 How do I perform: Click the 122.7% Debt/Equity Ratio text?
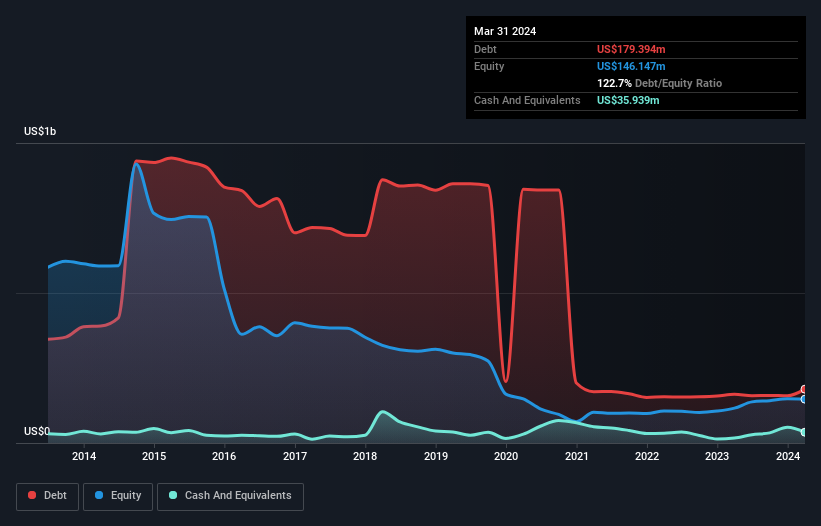click(x=659, y=83)
